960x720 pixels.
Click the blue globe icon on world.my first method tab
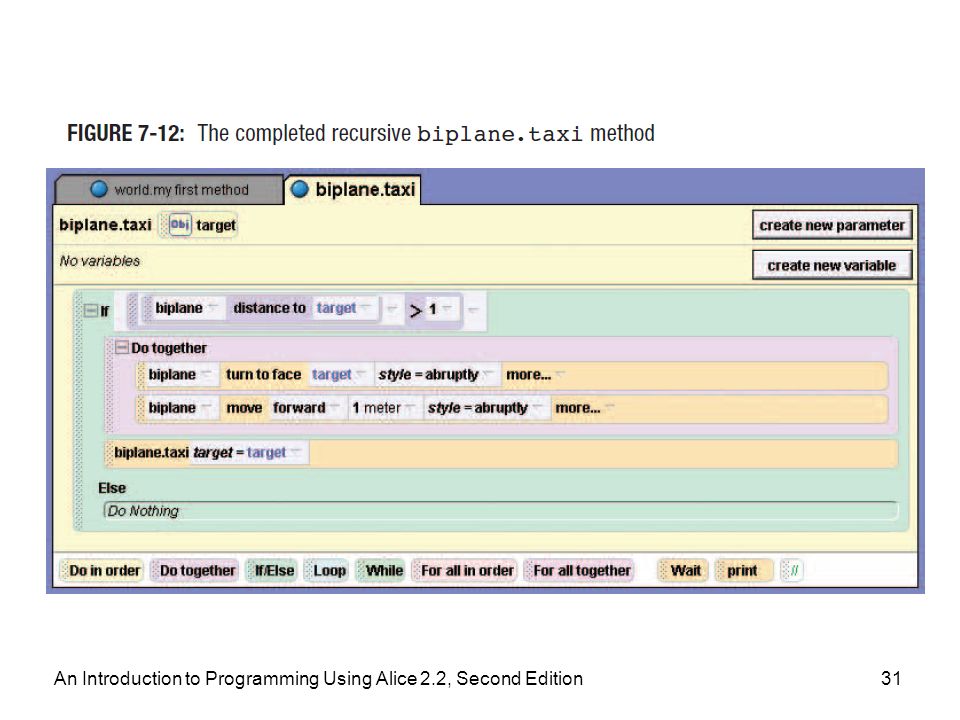click(99, 189)
